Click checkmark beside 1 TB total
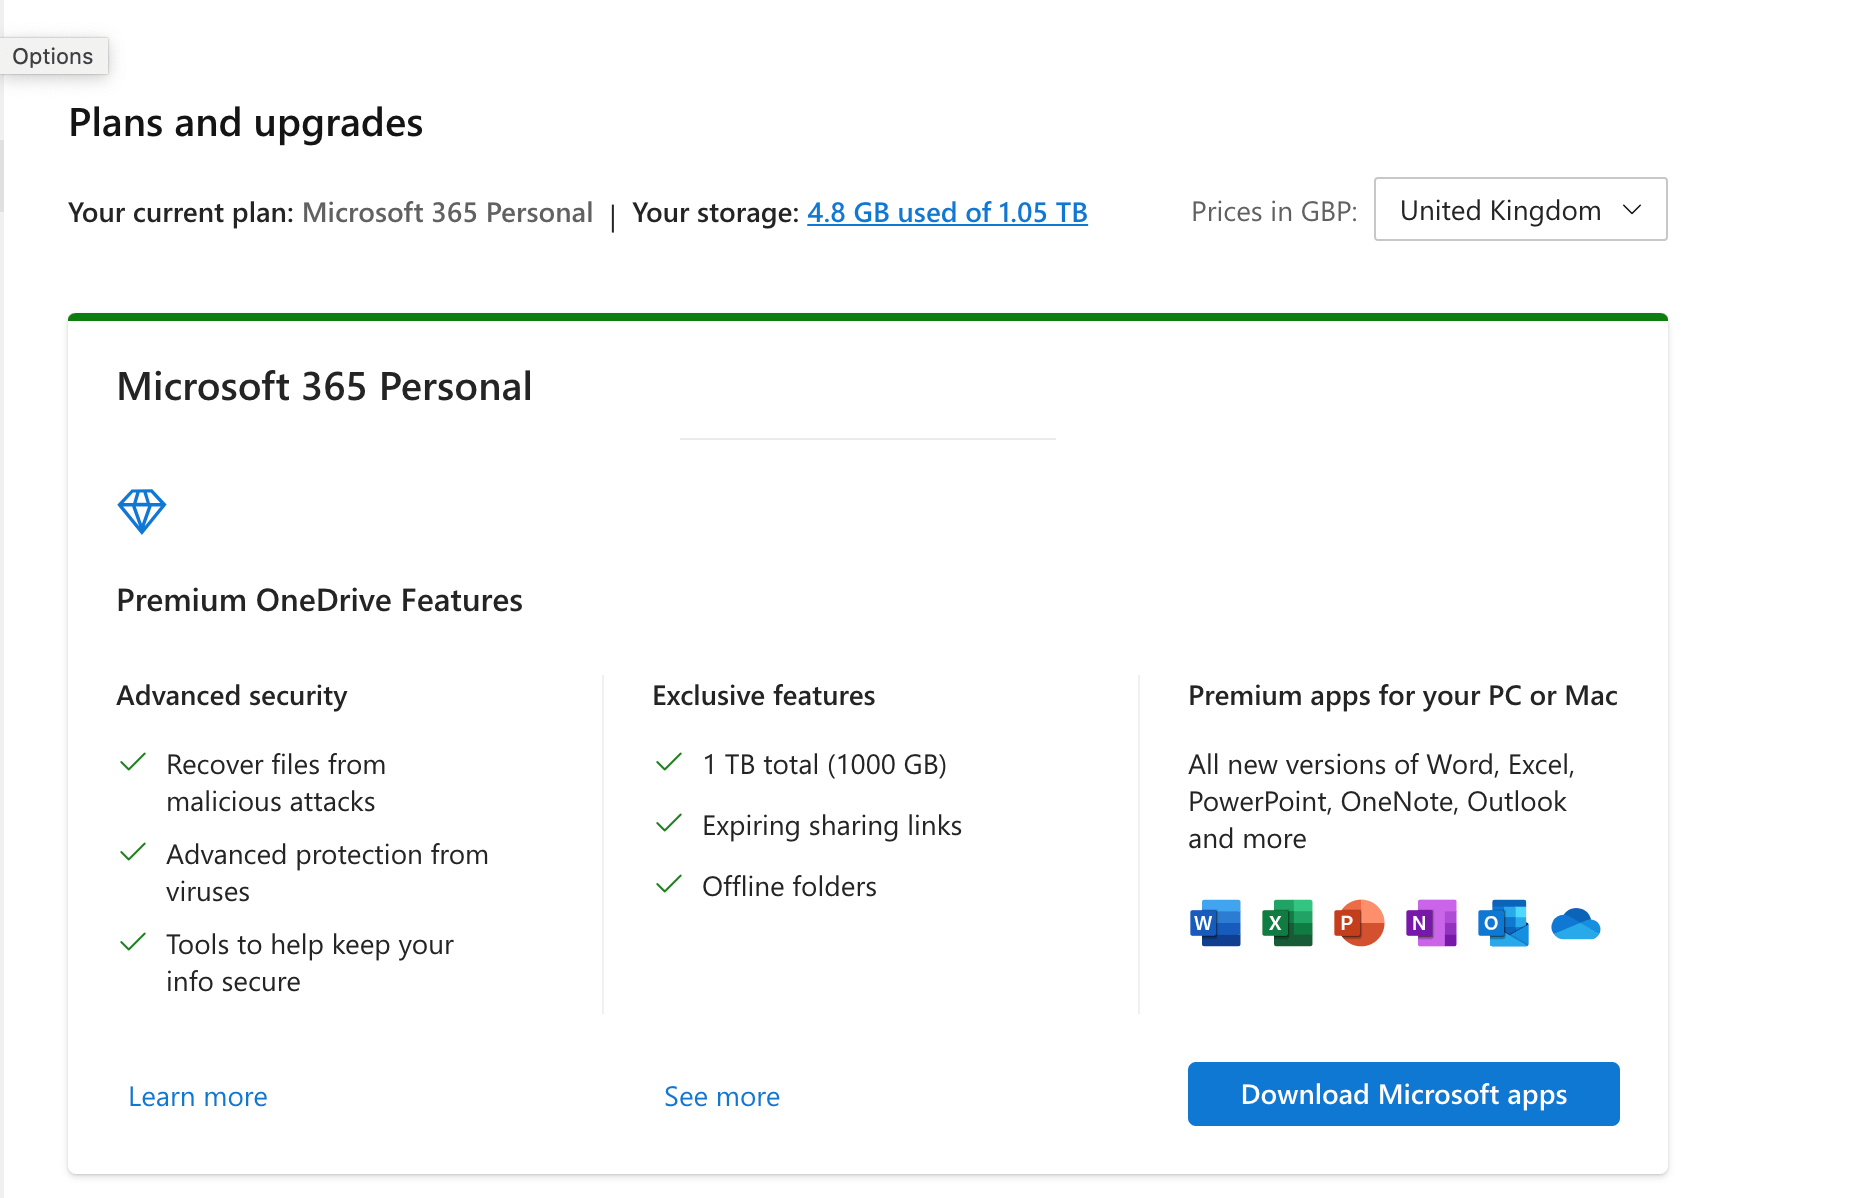 (x=669, y=763)
